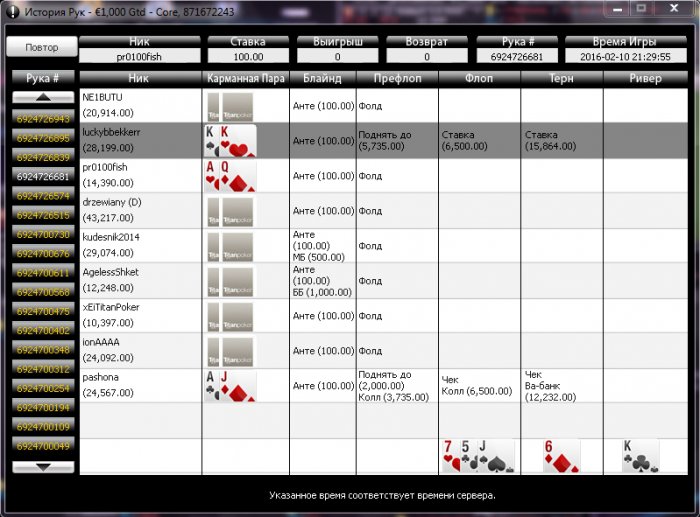
Task: Click NE1BUTU player name
Action: pyautogui.click(x=102, y=97)
